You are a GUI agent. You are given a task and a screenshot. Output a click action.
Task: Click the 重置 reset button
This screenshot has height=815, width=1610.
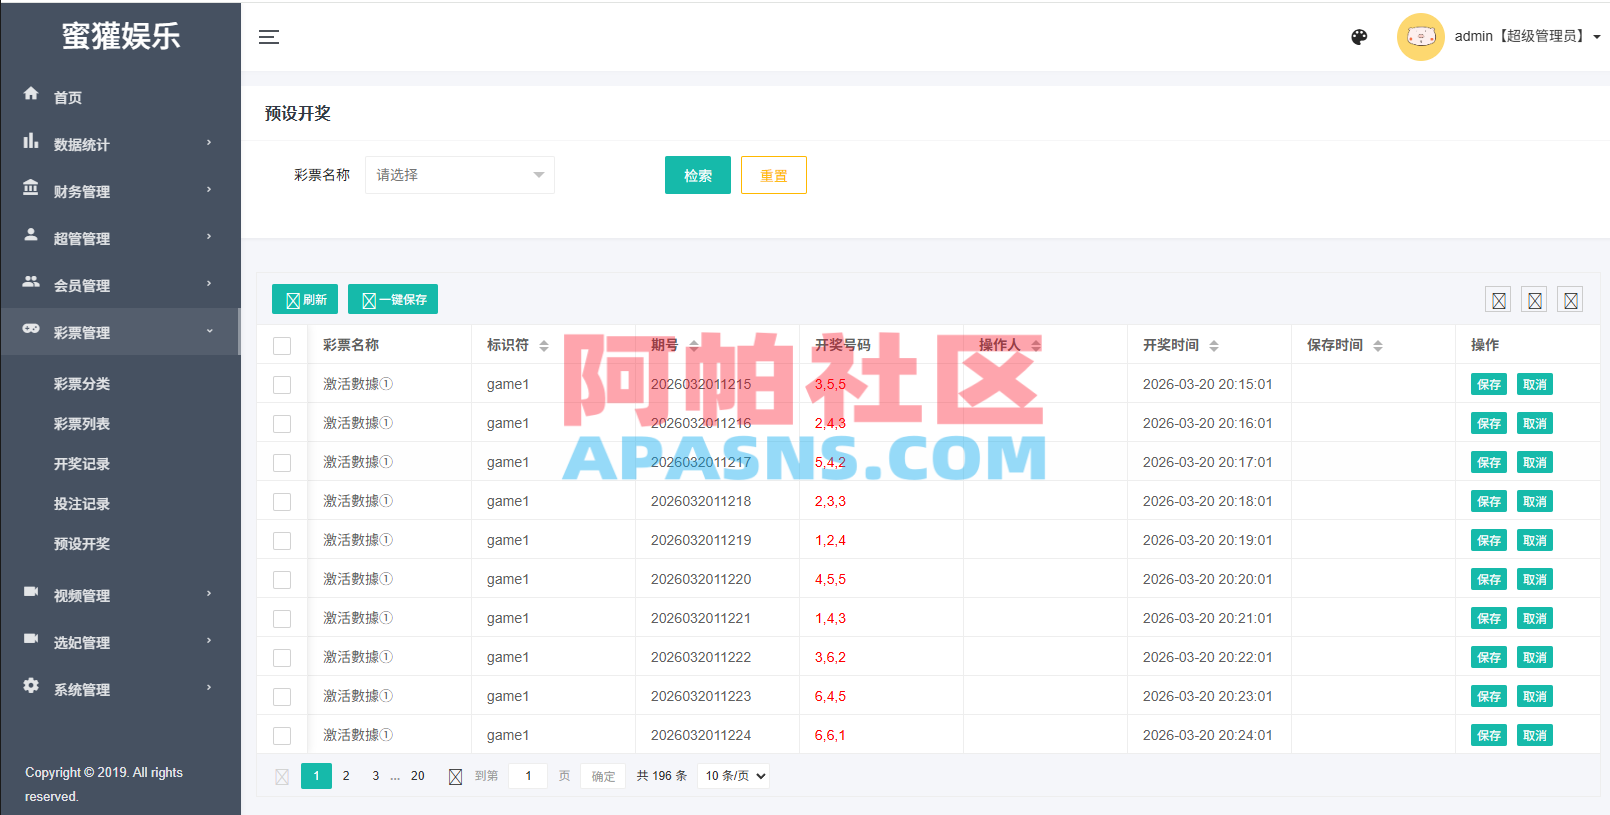point(774,175)
